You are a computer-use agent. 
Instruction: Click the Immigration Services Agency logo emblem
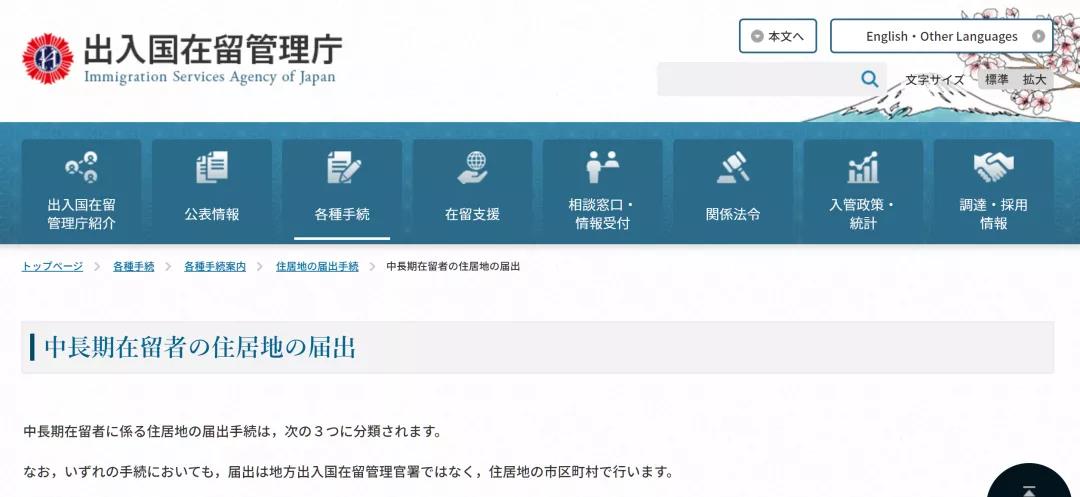(x=48, y=58)
